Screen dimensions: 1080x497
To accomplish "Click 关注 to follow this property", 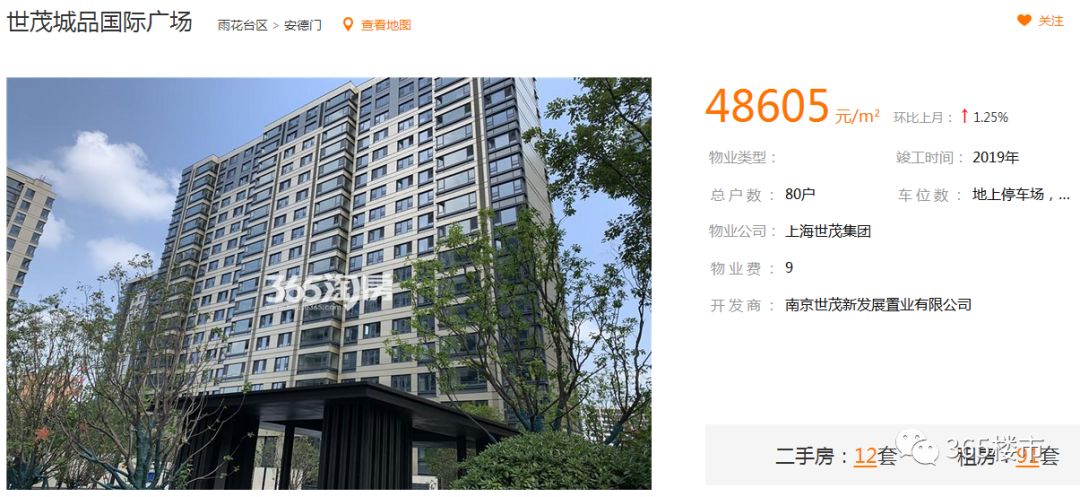I will click(x=1050, y=21).
